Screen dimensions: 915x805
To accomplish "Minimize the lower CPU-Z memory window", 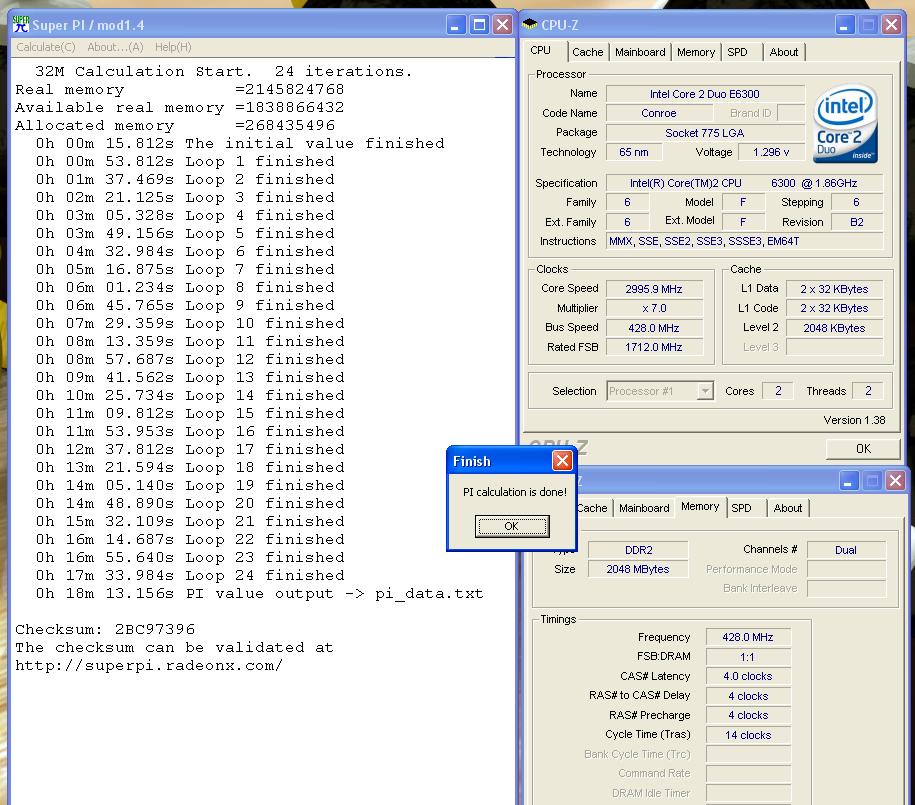I will click(848, 480).
